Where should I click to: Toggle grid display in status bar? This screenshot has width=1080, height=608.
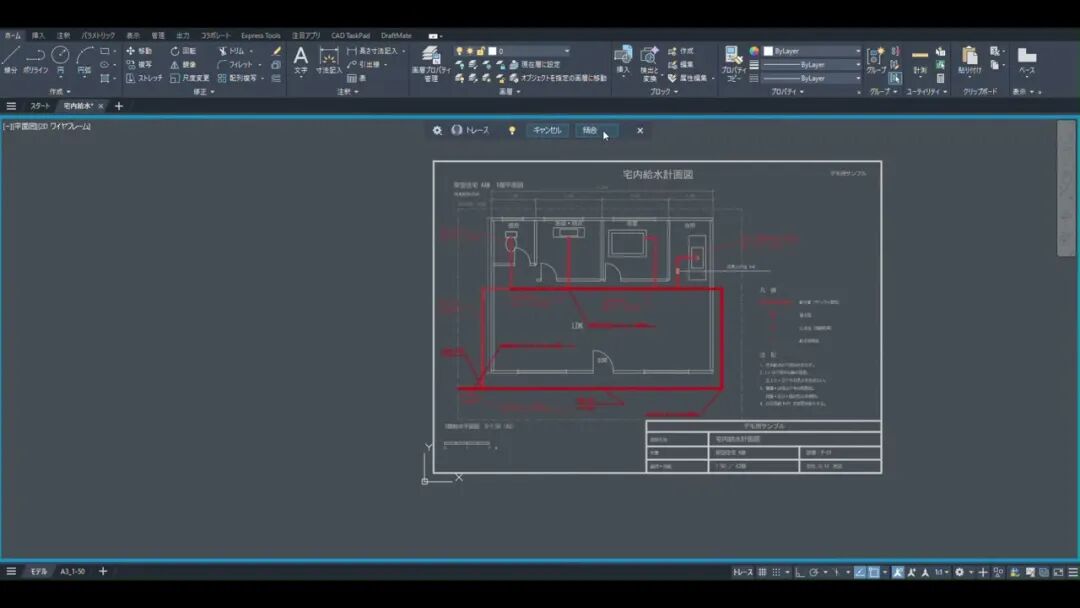pyautogui.click(x=762, y=572)
